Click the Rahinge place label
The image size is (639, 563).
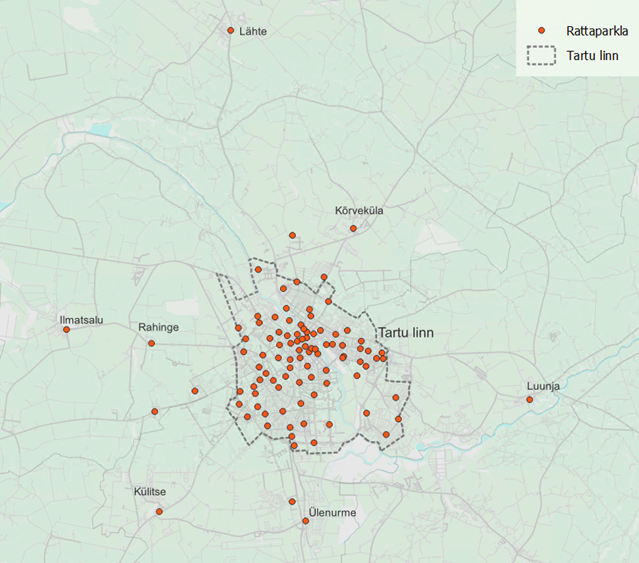(159, 327)
